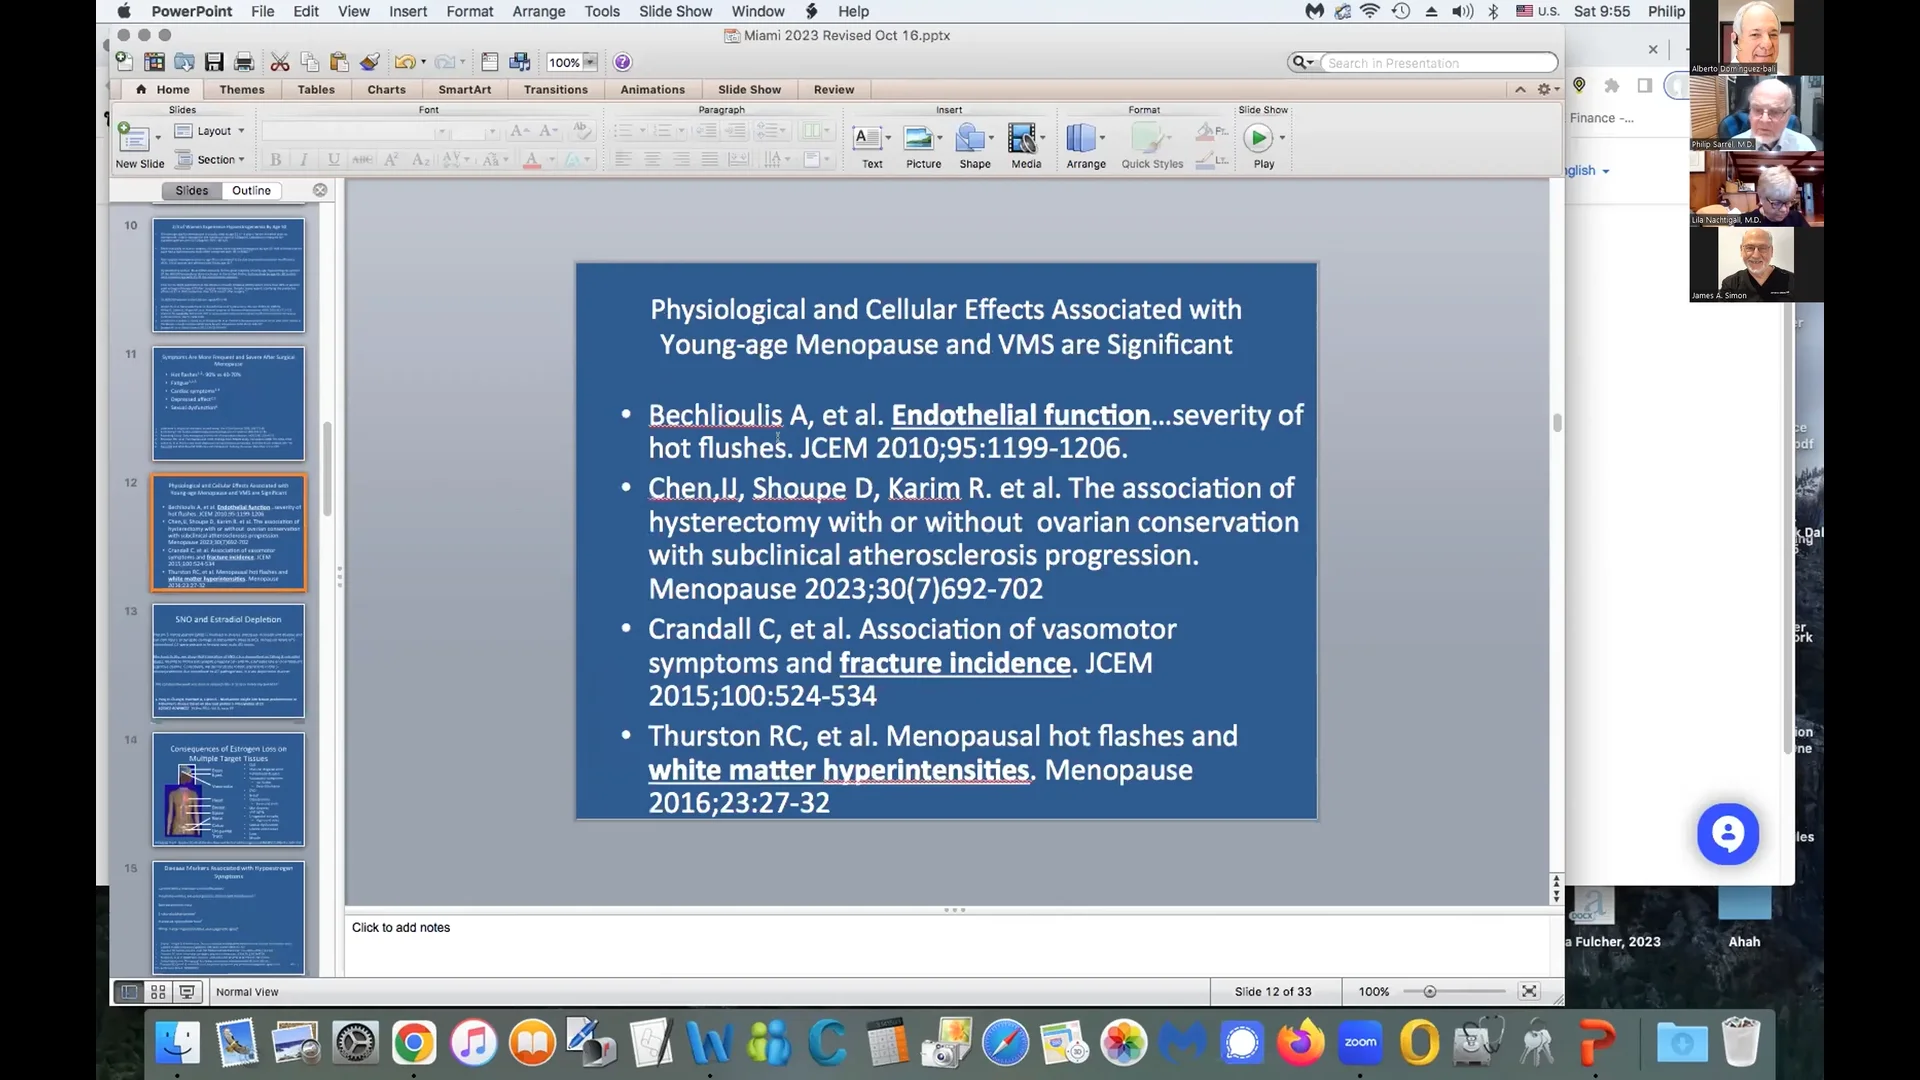The image size is (1920, 1080).
Task: Expand the Play slide show dropdown arrow
Action: click(x=1282, y=138)
